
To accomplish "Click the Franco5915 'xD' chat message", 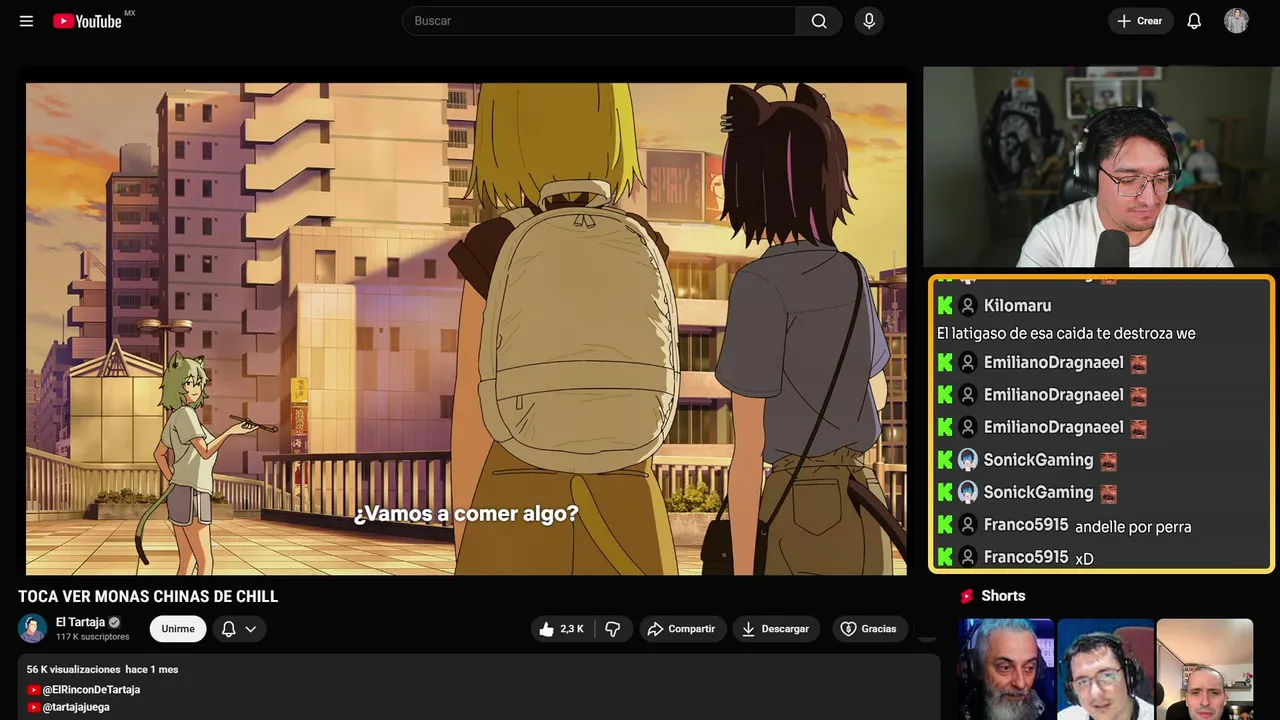I will 1084,559.
